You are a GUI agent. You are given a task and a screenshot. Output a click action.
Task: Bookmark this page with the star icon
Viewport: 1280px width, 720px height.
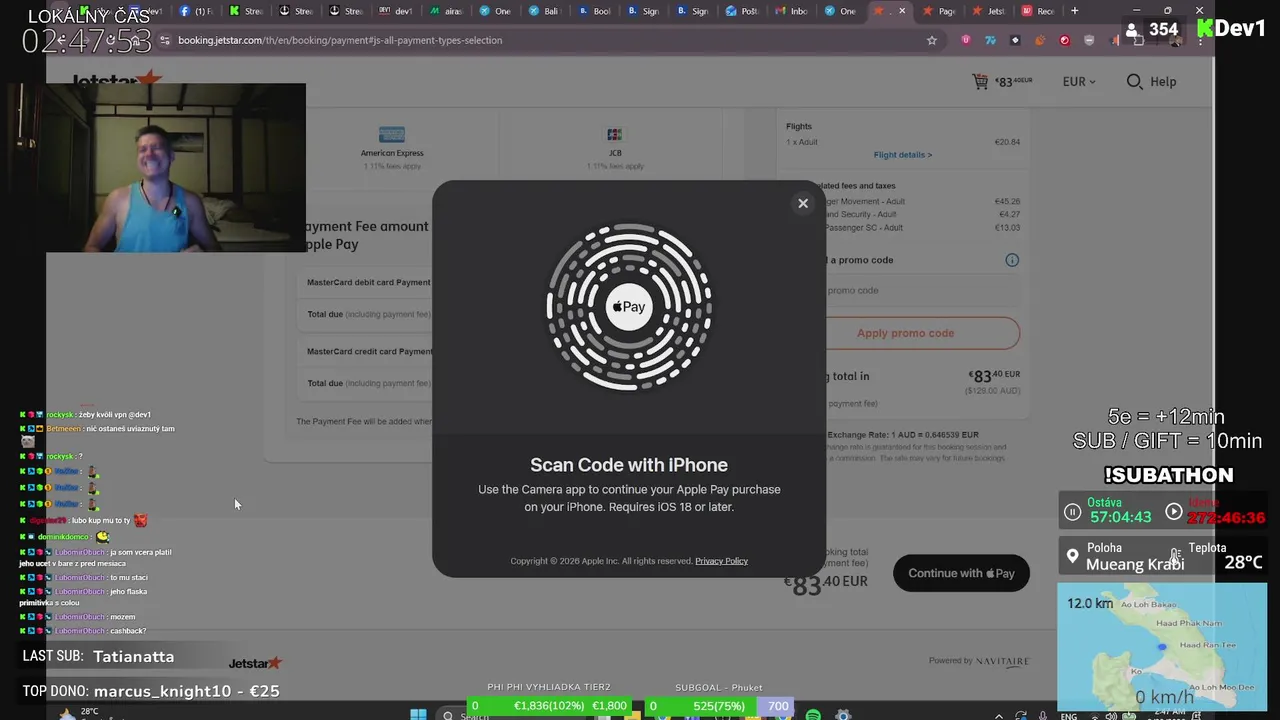(x=932, y=40)
